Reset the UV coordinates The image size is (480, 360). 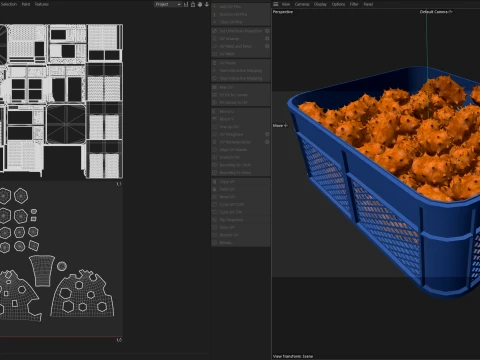(x=241, y=197)
